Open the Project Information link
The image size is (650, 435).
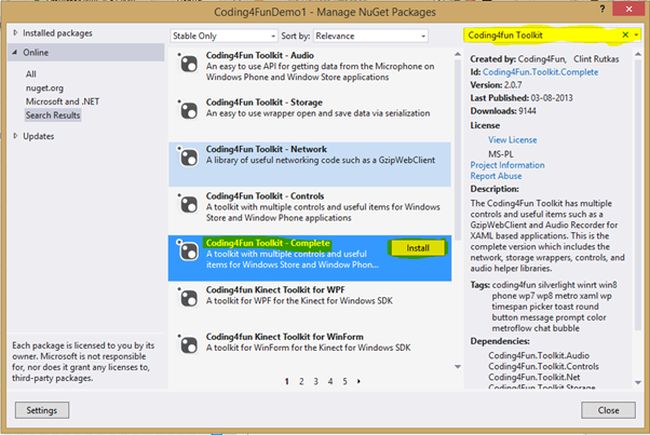pos(507,165)
